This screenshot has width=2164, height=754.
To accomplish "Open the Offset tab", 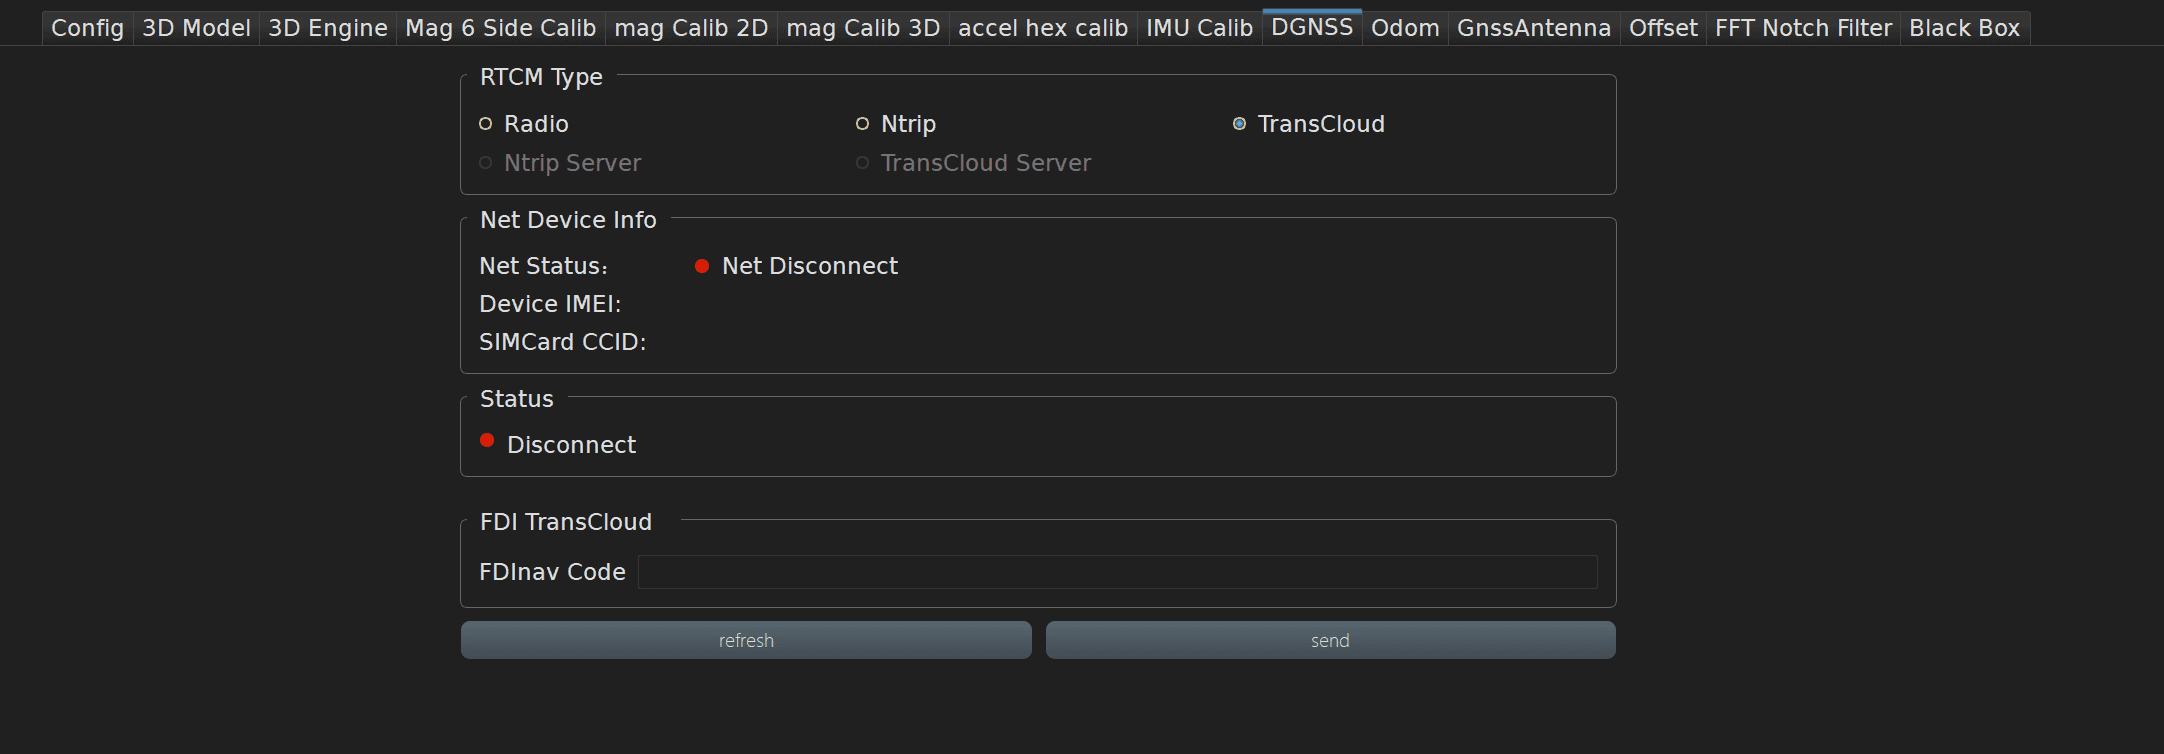I will tap(1662, 28).
